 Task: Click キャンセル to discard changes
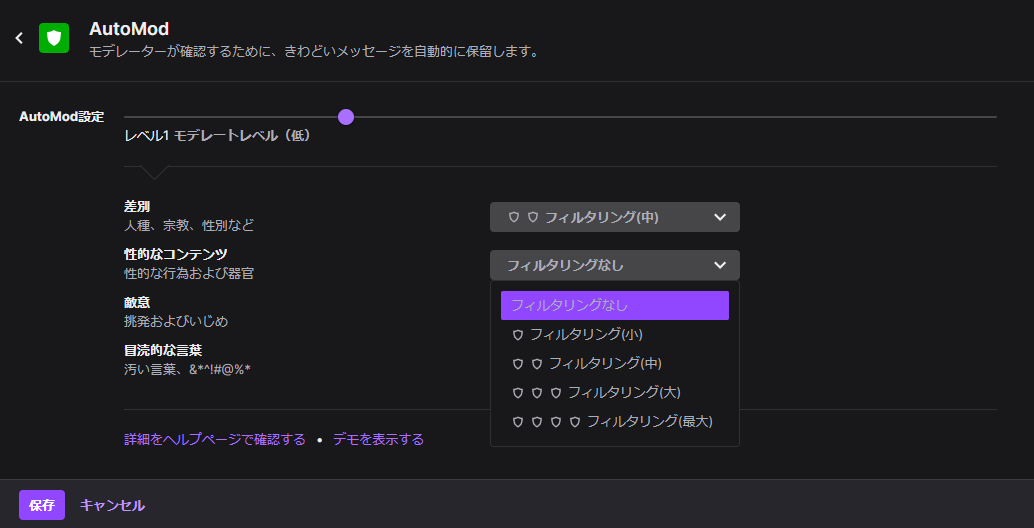click(x=112, y=505)
